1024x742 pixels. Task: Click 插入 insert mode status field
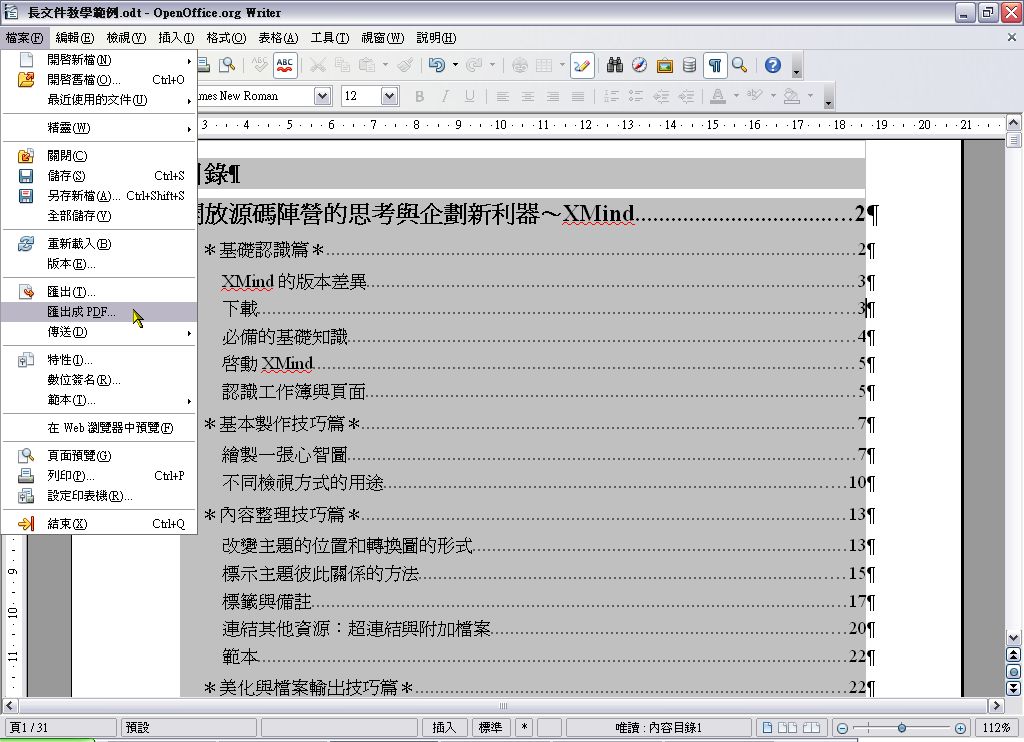444,728
